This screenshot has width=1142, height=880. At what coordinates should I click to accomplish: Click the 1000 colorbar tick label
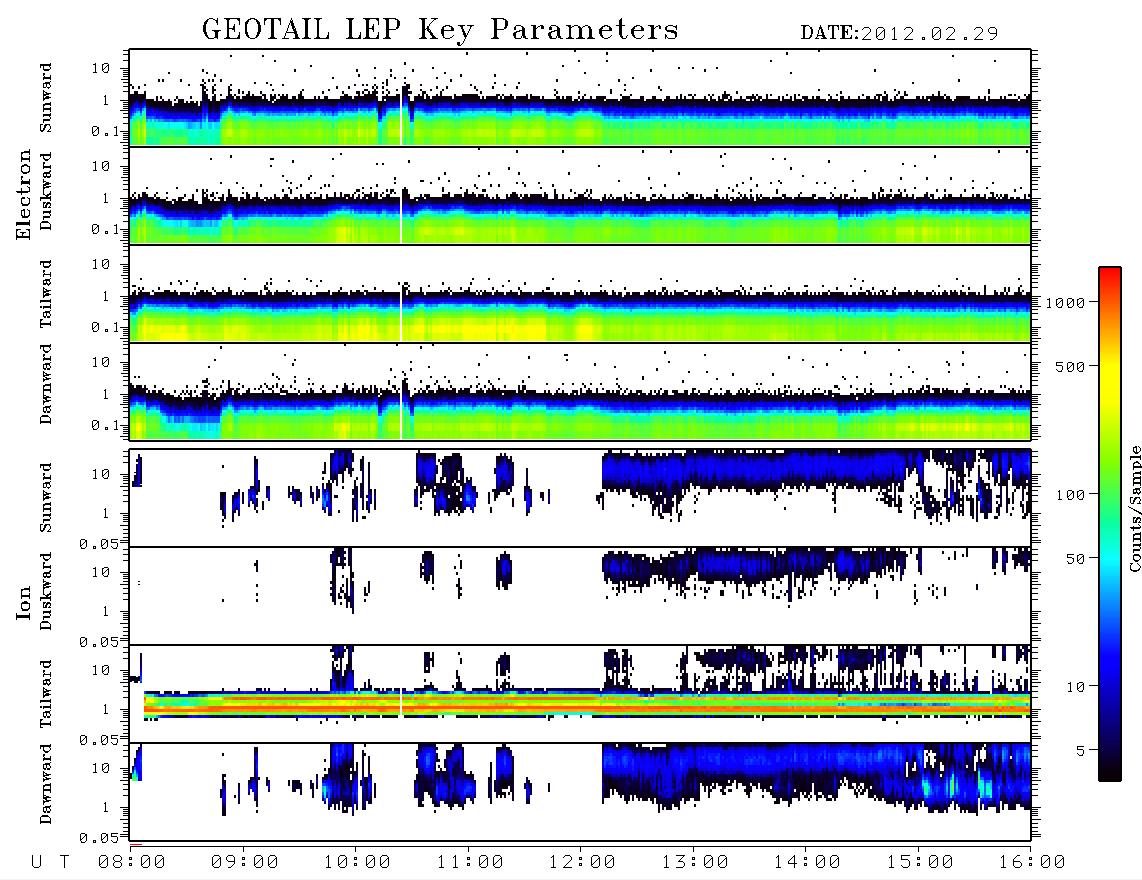pos(1065,302)
